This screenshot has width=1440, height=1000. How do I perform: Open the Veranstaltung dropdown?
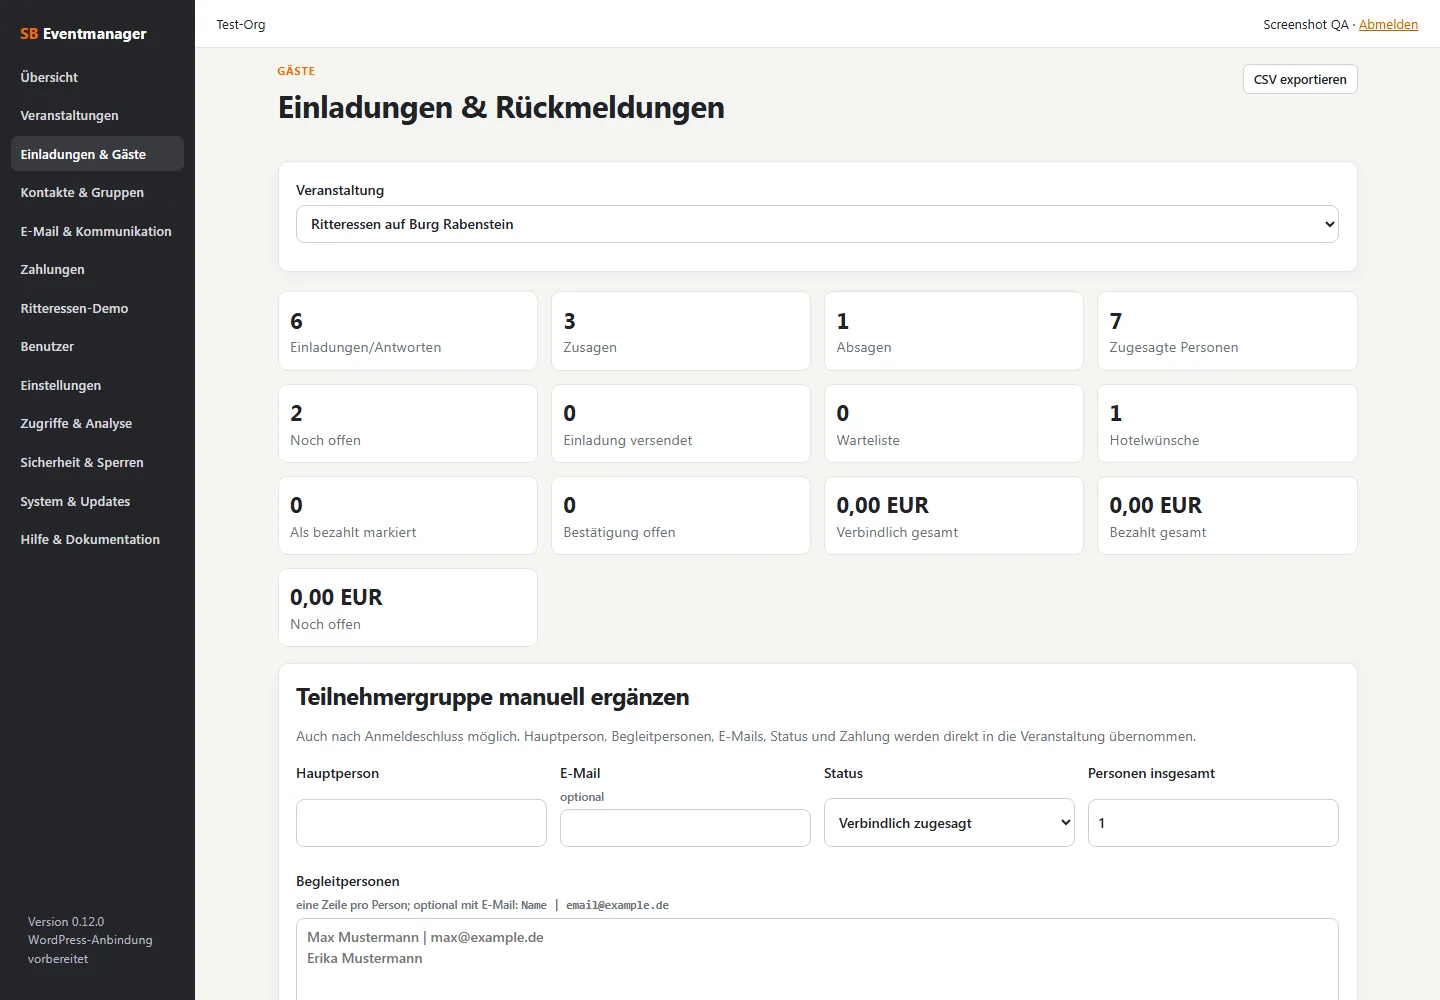(817, 224)
